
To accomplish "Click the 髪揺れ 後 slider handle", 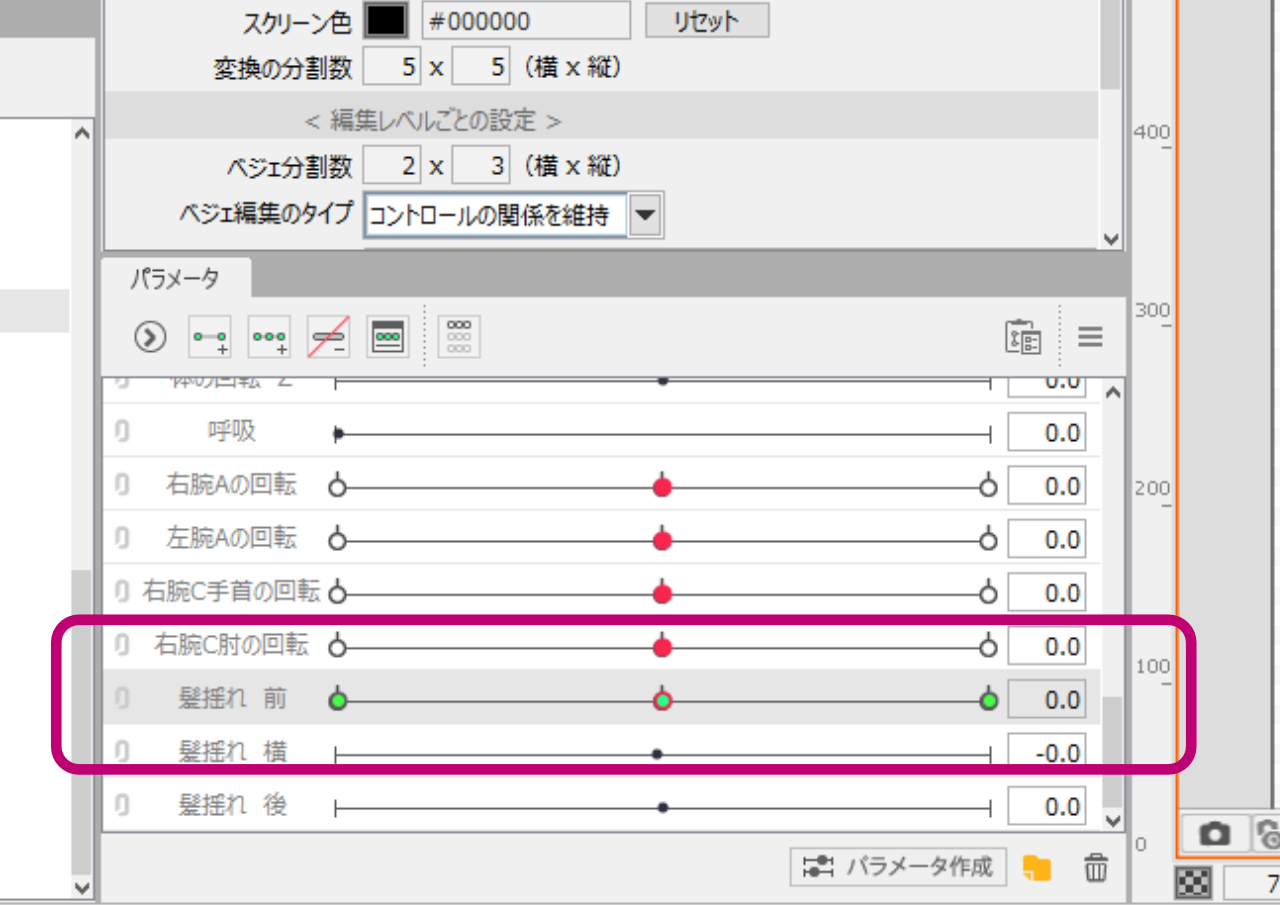I will click(x=662, y=807).
